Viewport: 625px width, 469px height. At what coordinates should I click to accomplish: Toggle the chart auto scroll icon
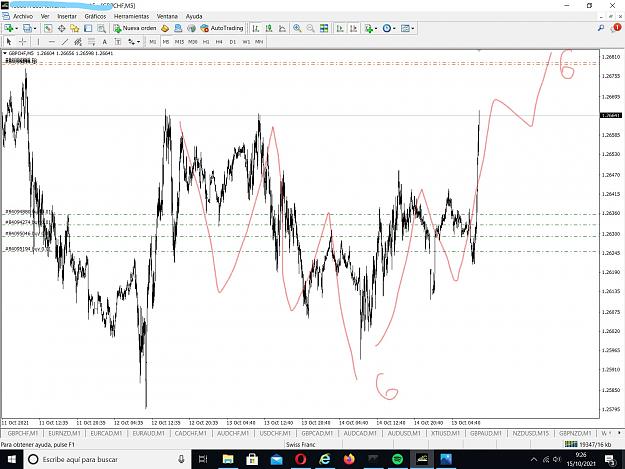point(340,28)
